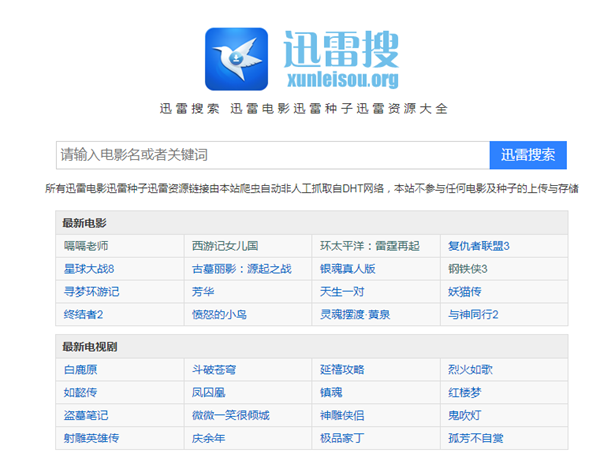Open the 延禧攻略 TV series link
The image size is (600, 457).
click(342, 370)
